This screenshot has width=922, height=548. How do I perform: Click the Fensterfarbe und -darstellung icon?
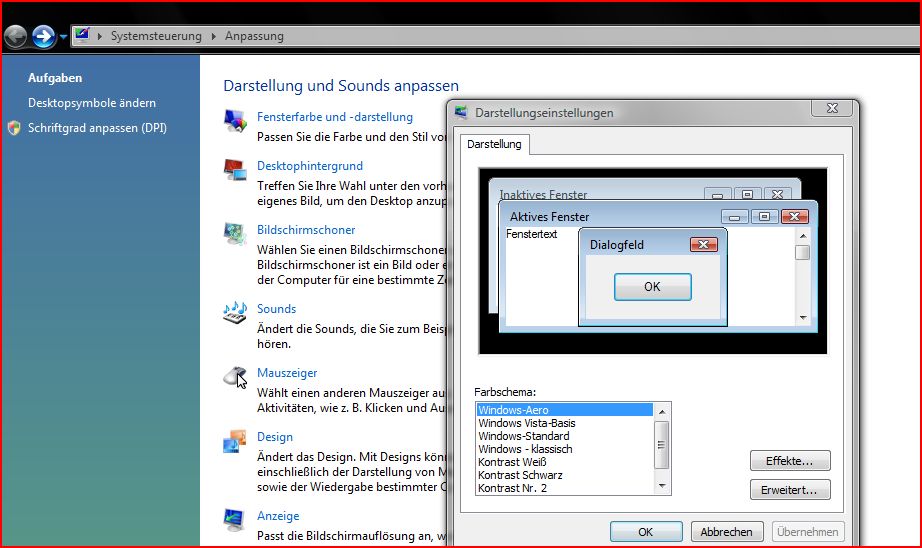[x=235, y=120]
